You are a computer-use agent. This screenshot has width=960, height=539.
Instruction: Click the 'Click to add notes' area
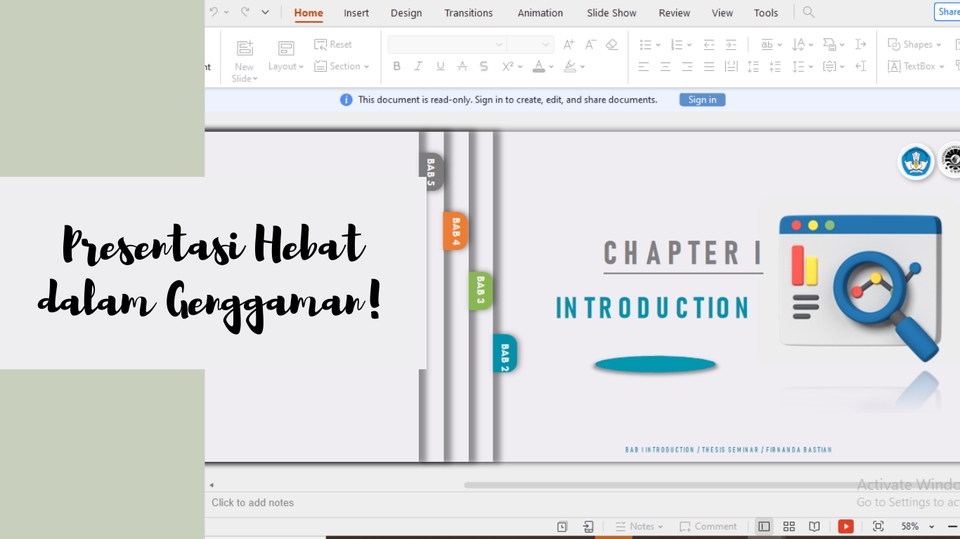pyautogui.click(x=253, y=503)
